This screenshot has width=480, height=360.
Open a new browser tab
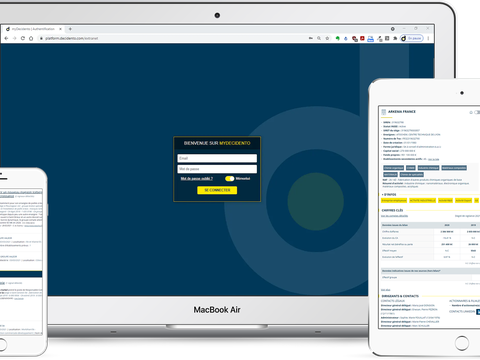pos(70,29)
